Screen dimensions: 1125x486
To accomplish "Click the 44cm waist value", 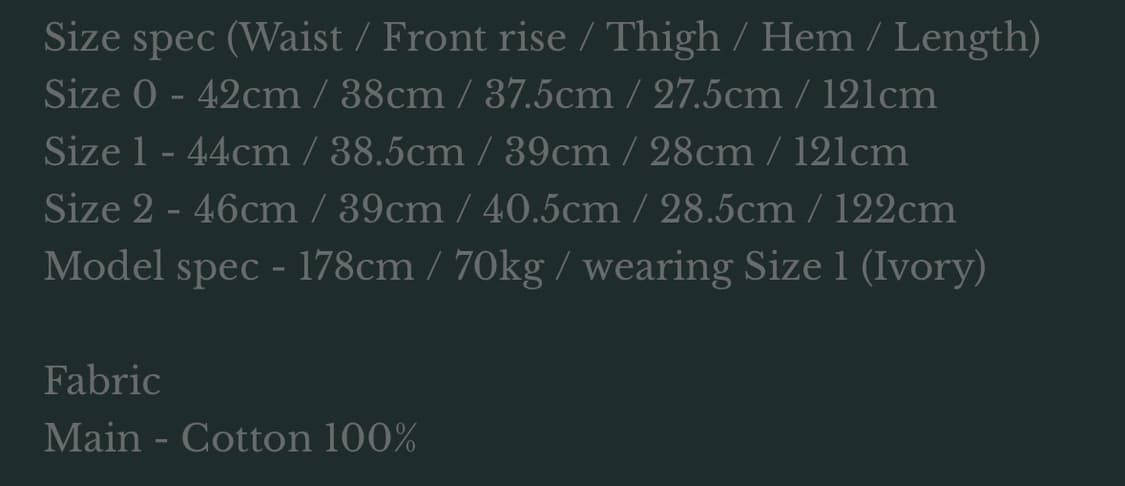I will point(239,152).
